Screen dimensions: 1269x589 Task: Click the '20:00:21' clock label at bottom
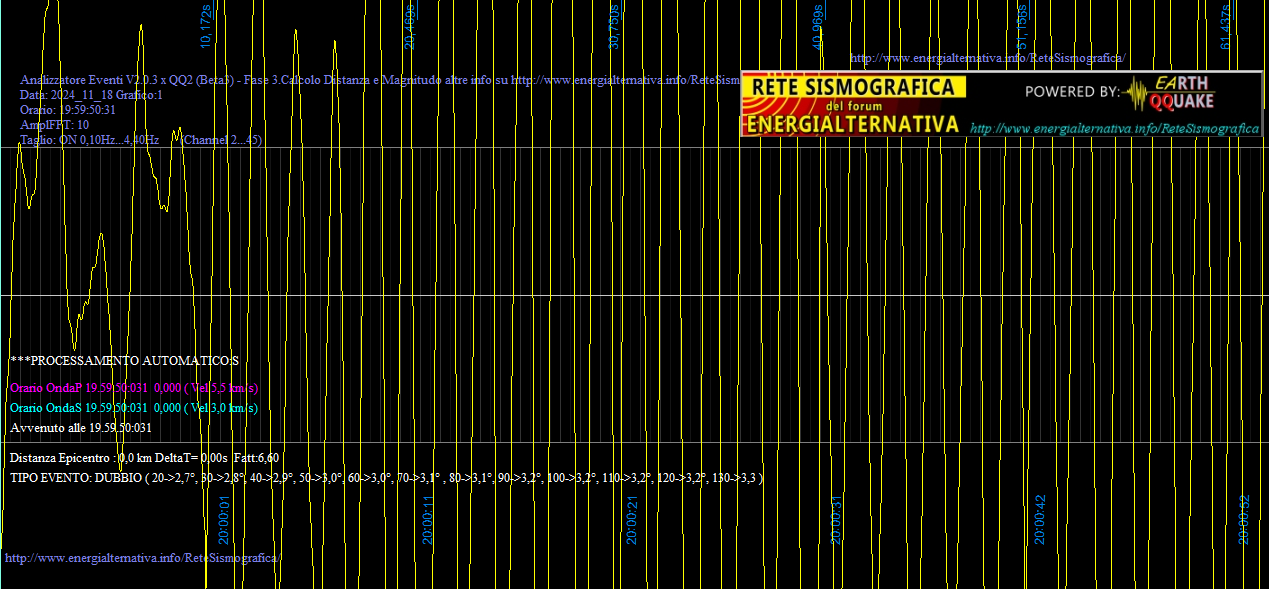click(x=632, y=520)
